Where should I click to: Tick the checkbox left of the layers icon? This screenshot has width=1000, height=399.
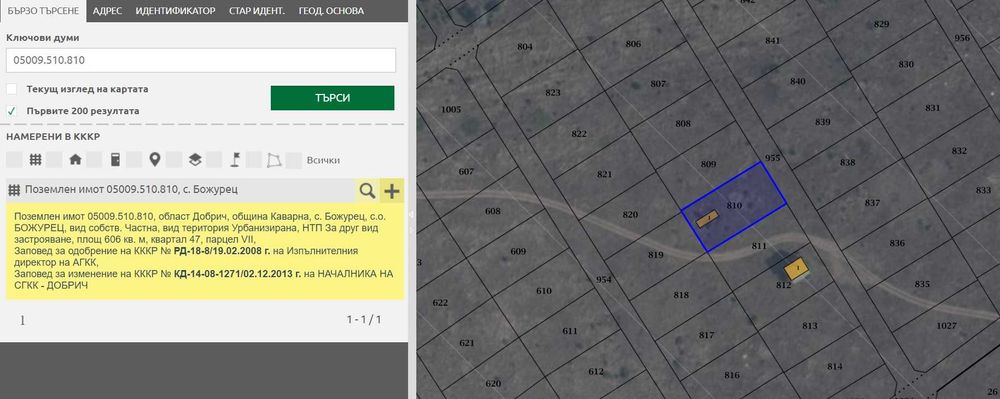174,160
